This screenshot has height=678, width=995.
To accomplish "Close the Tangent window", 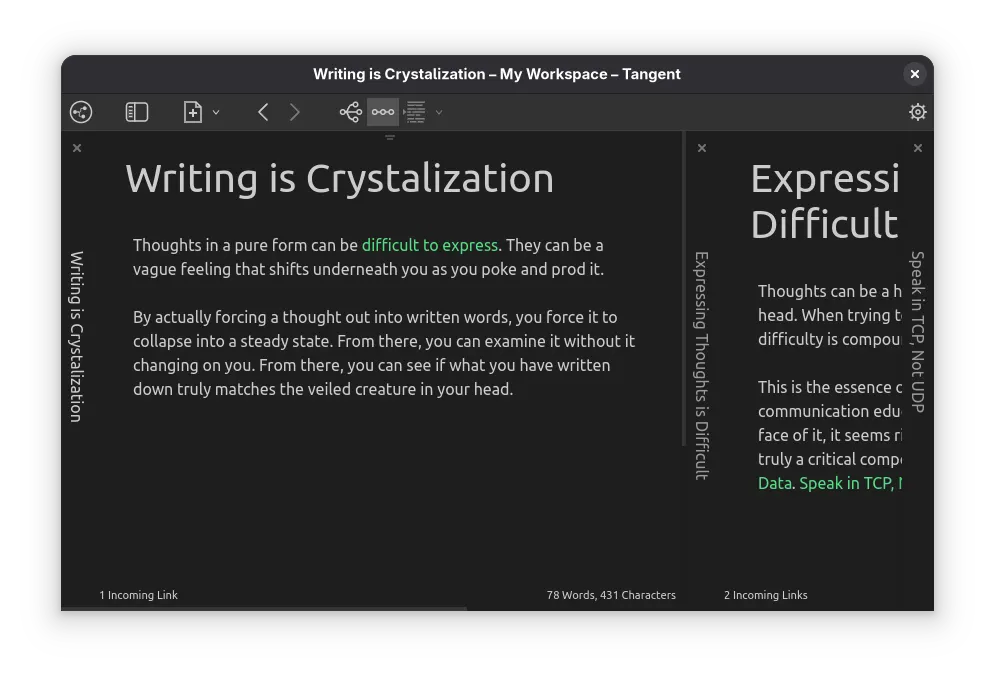I will click(x=915, y=74).
